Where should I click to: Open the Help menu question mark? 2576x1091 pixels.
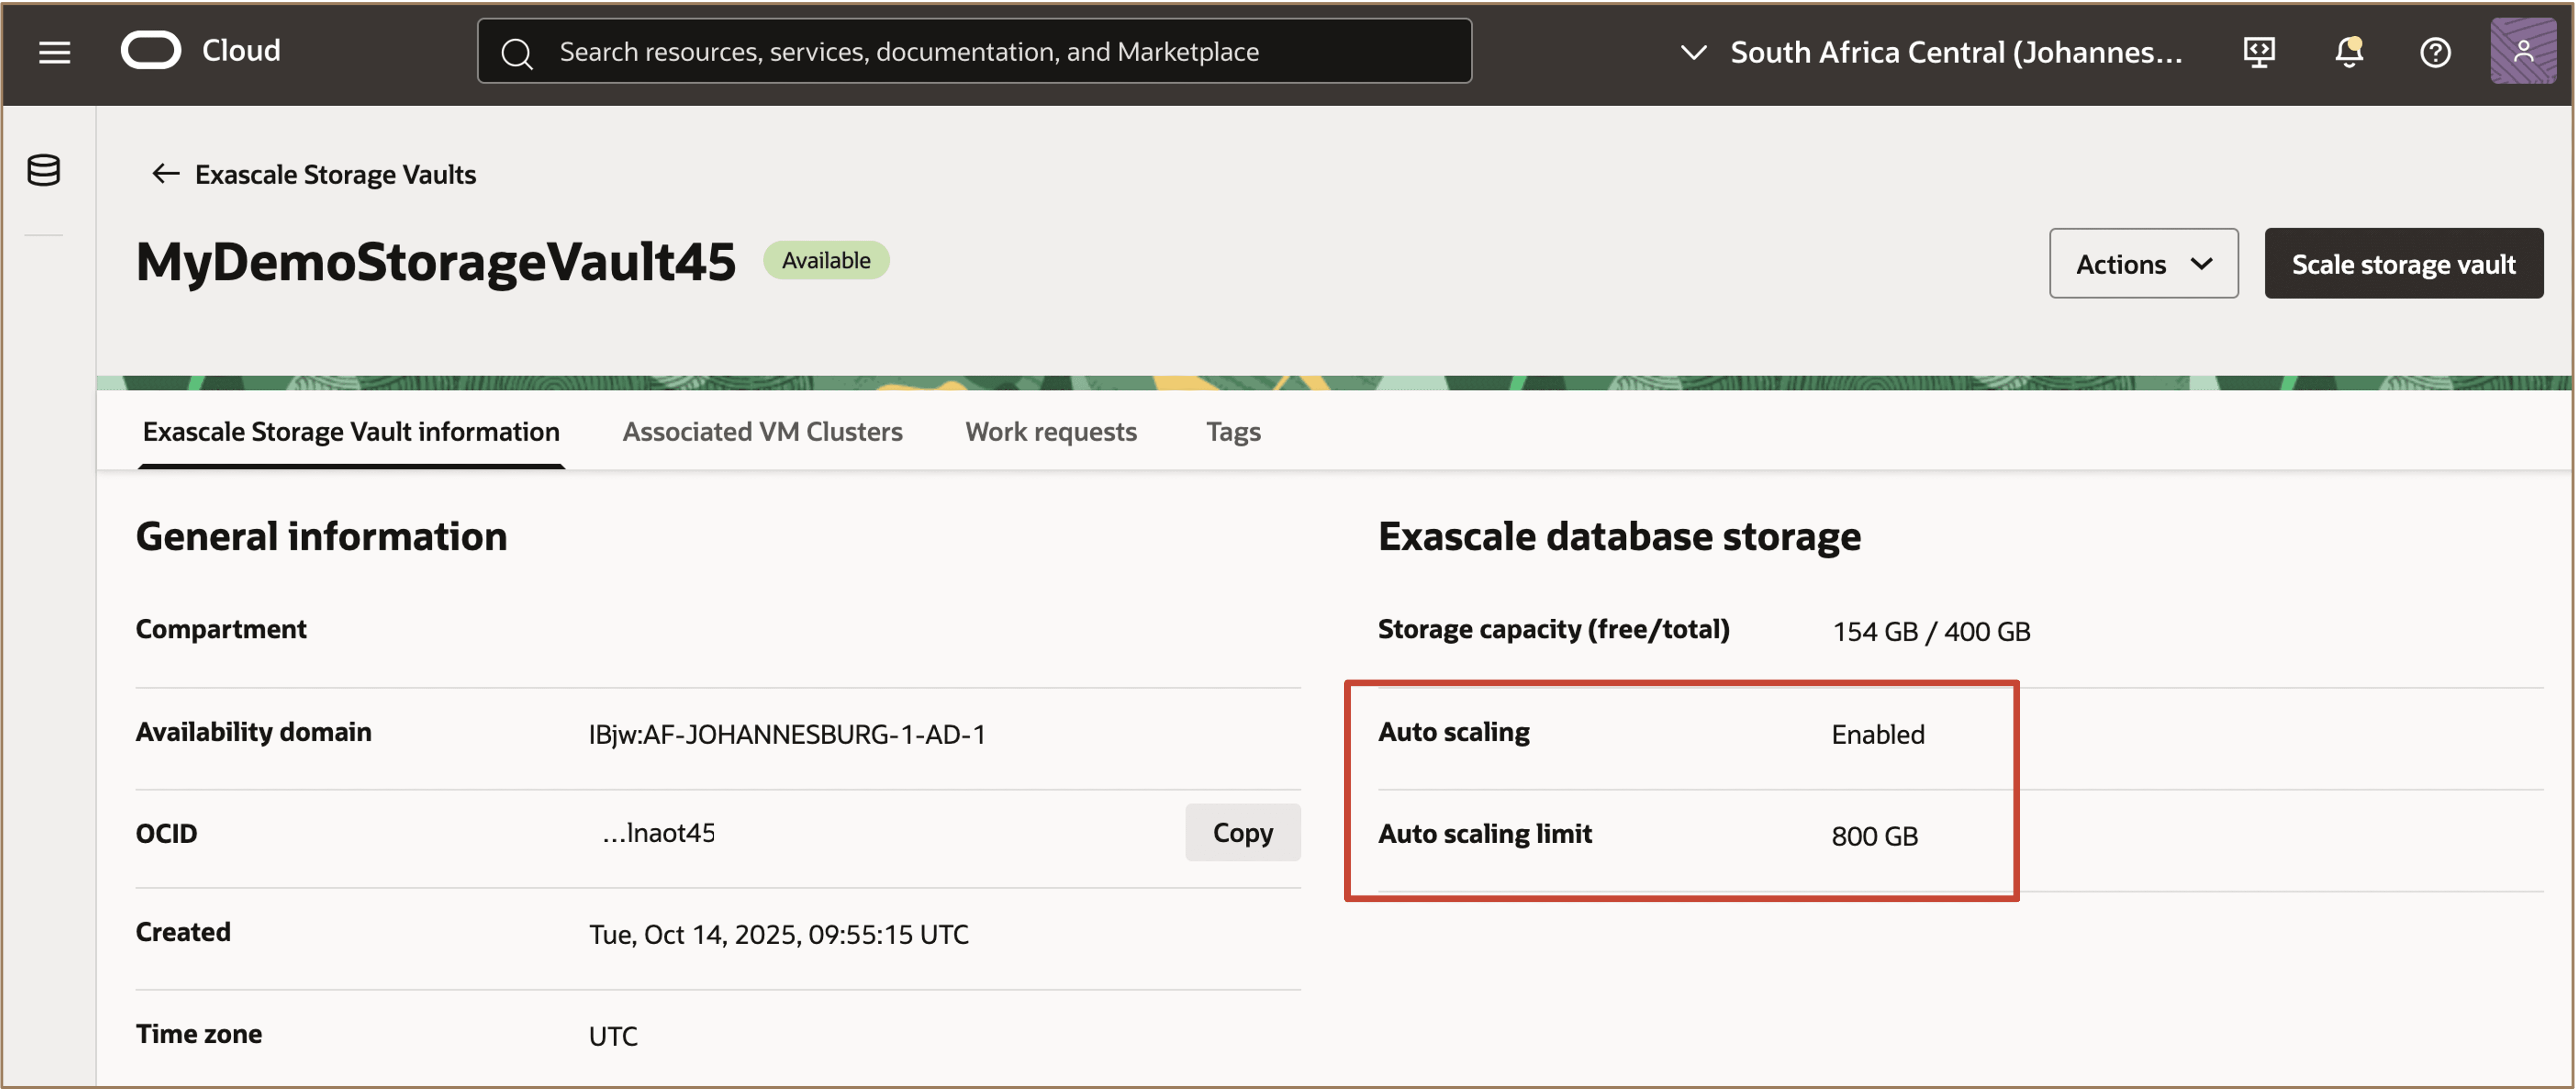tap(2435, 51)
